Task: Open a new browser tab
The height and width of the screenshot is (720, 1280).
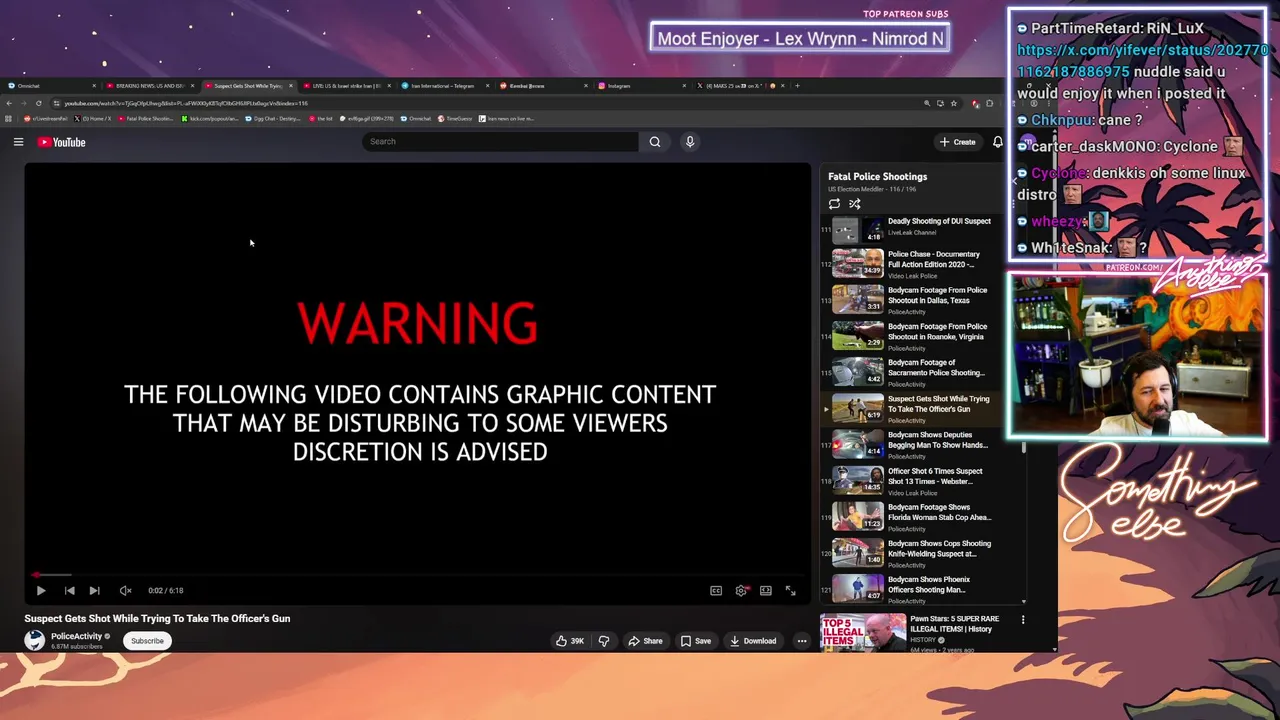Action: 797,86
